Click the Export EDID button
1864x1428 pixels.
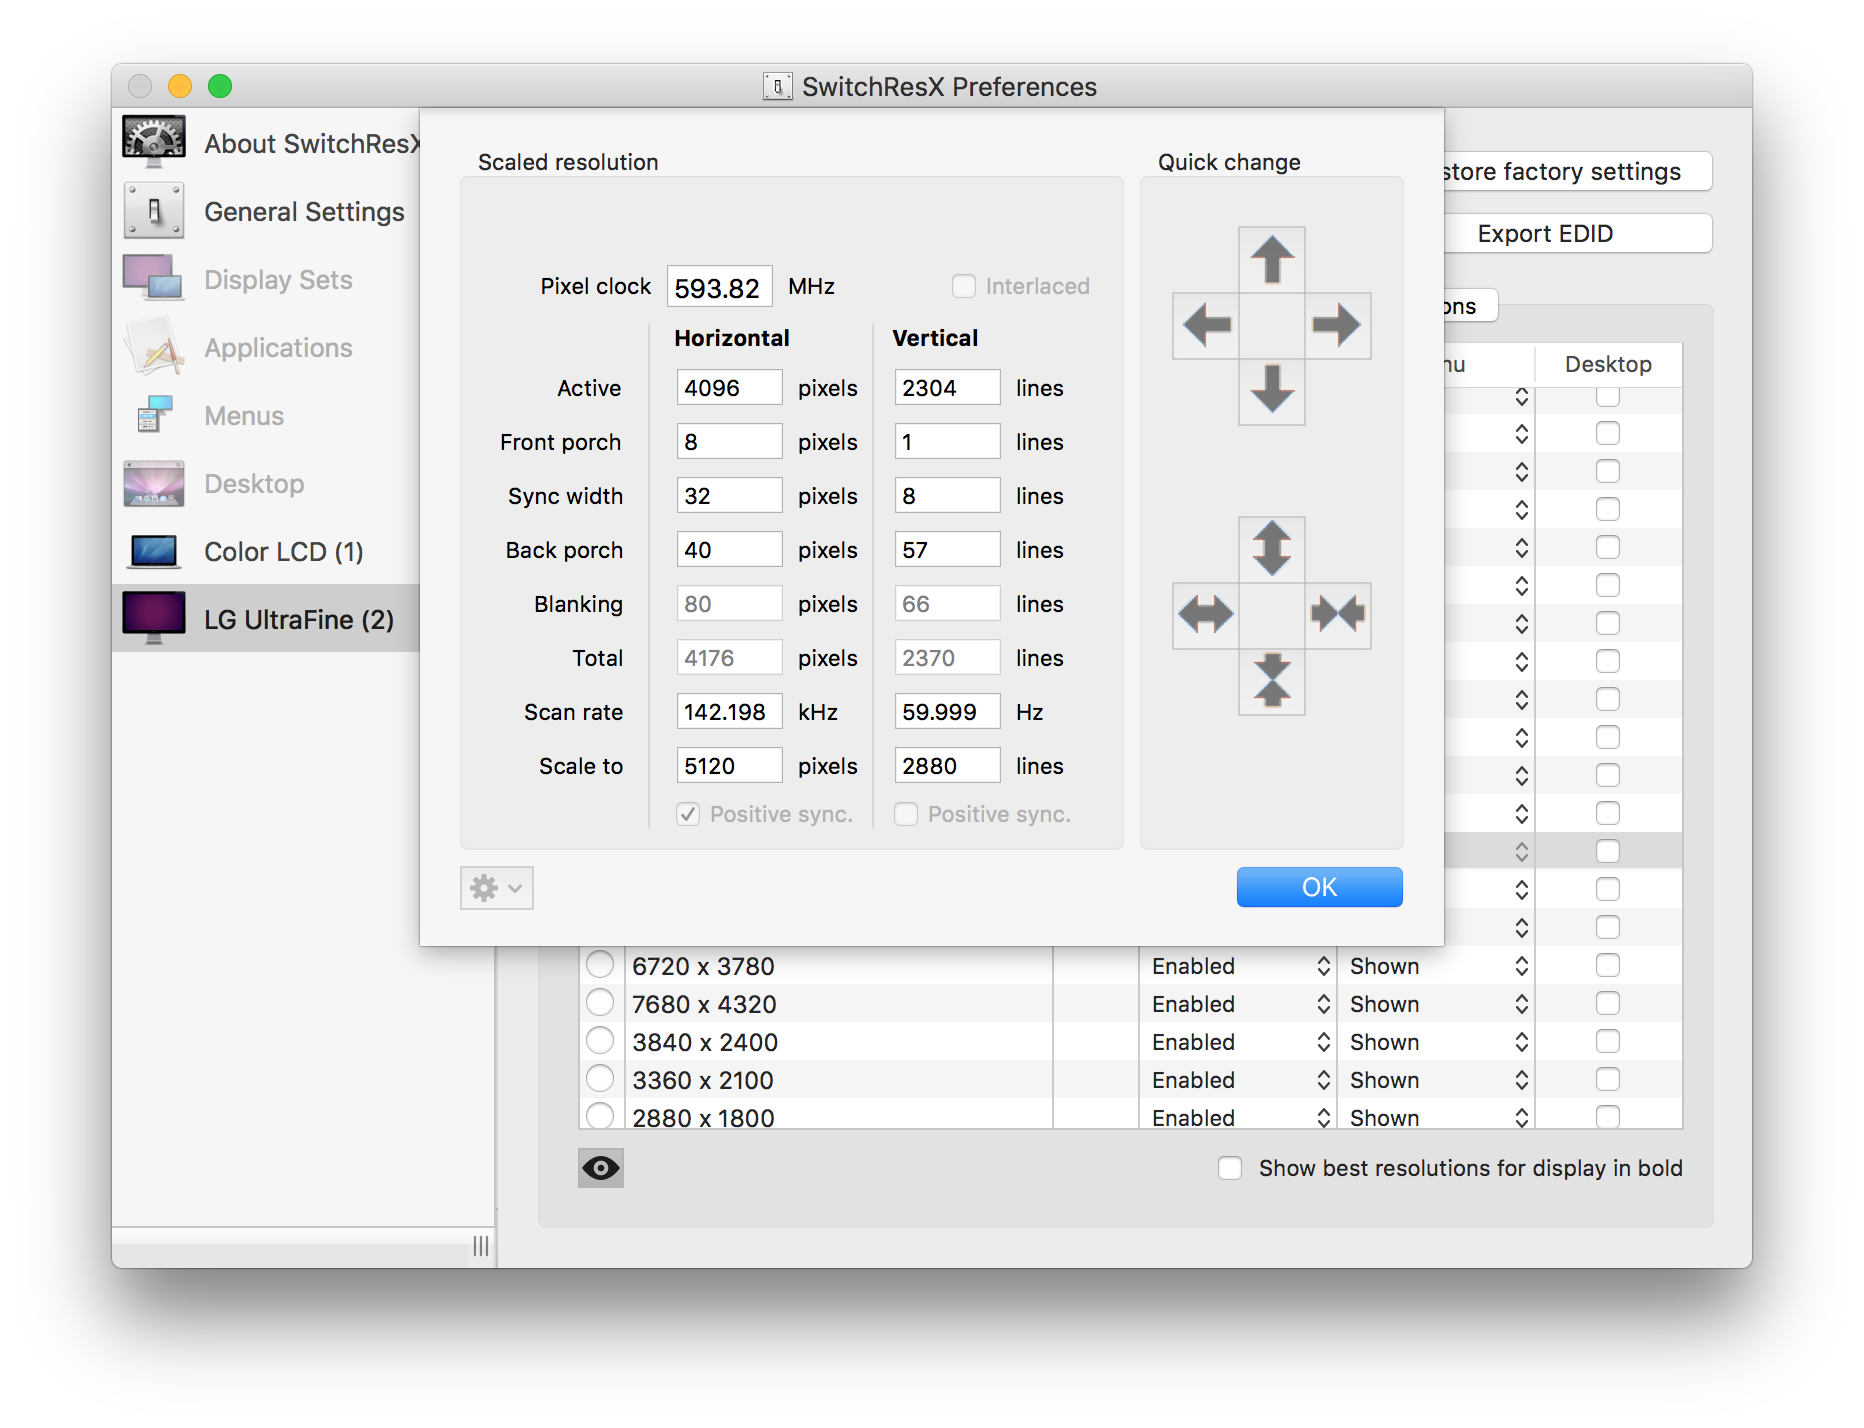point(1578,233)
